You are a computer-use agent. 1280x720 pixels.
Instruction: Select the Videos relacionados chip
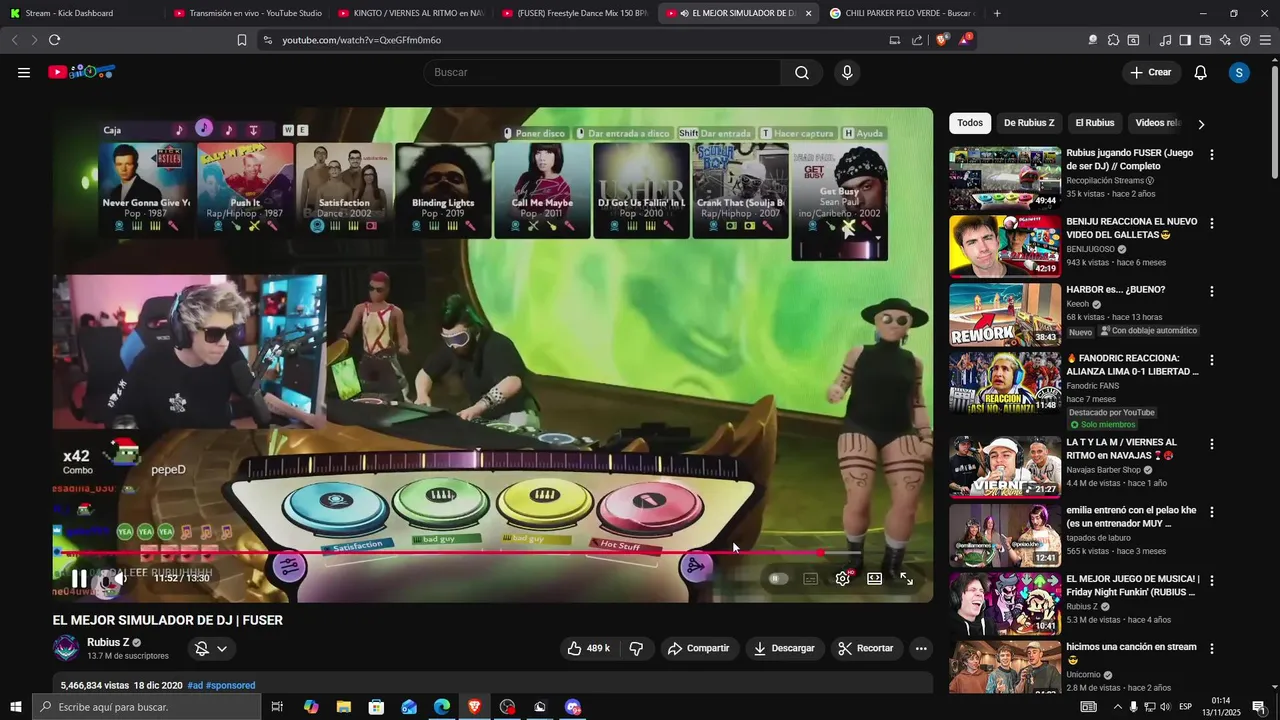[1158, 123]
